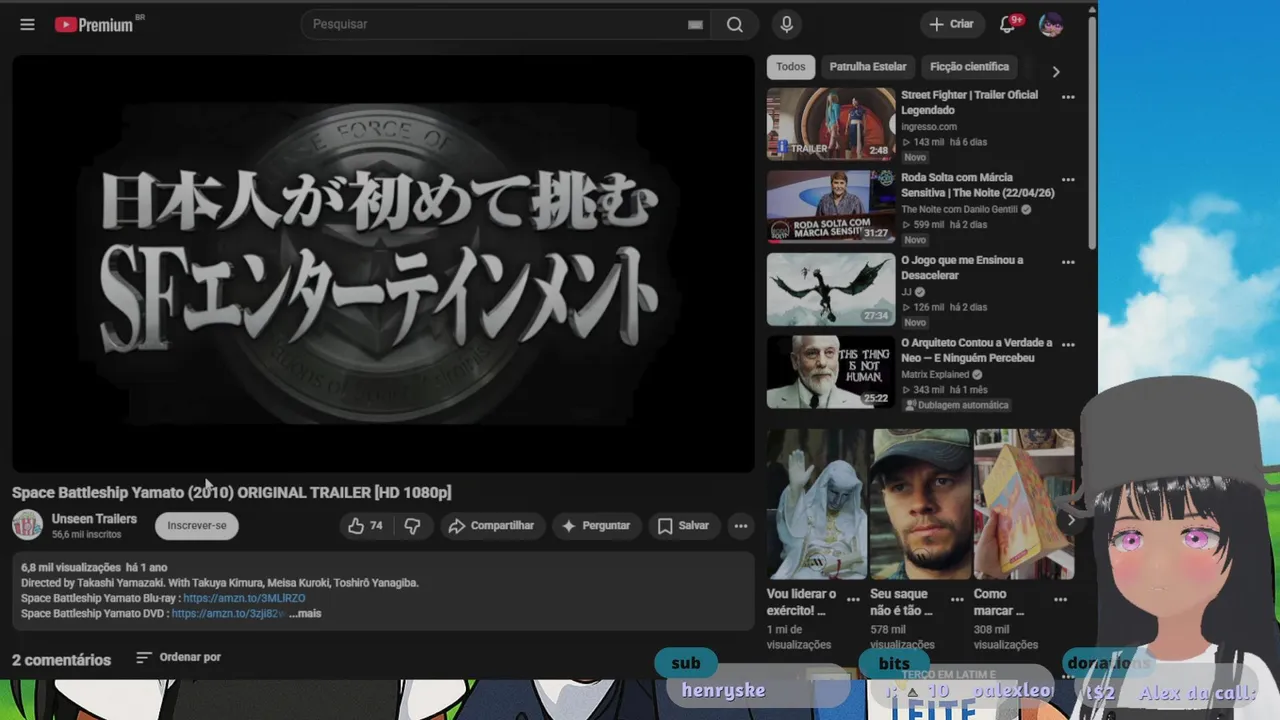Click the 2 comentários heading
Screen dimensions: 1280x720
click(61, 660)
